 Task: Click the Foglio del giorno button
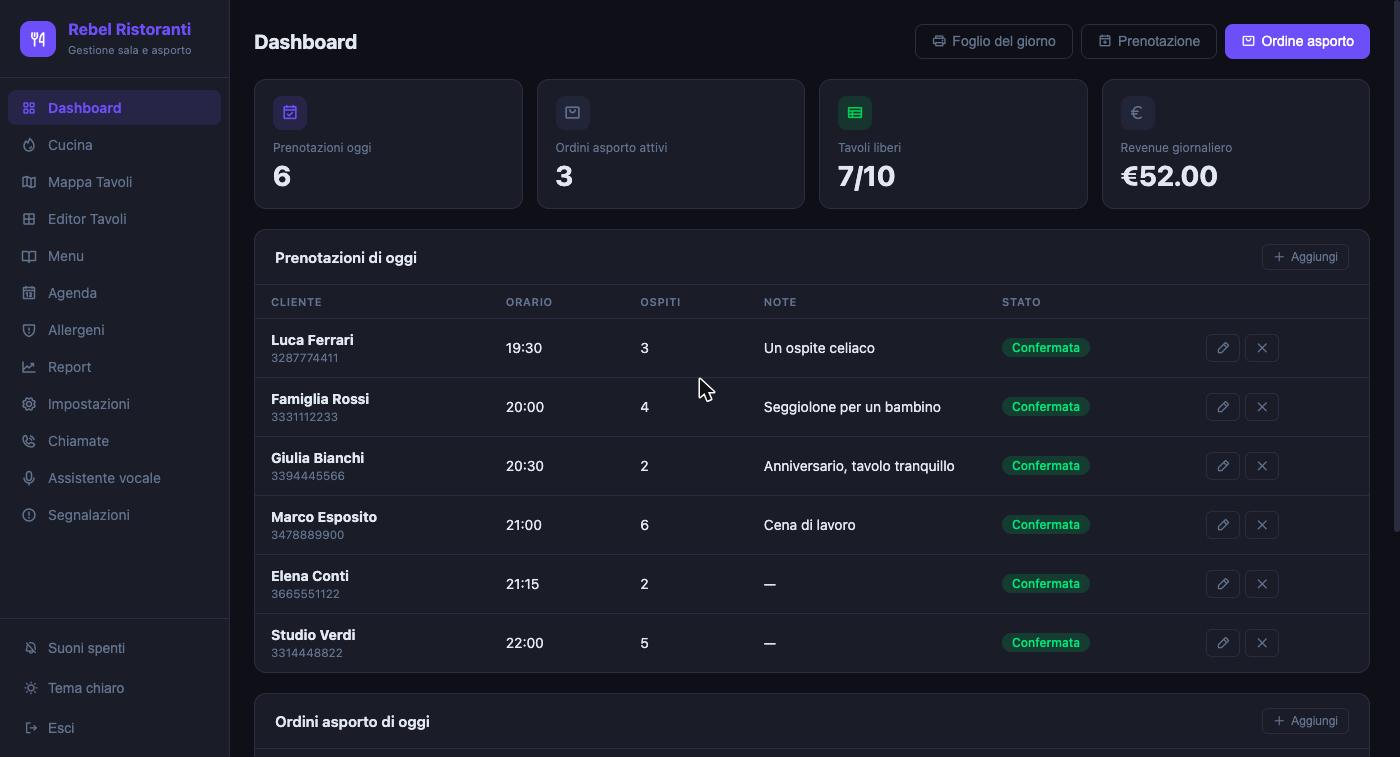click(994, 41)
